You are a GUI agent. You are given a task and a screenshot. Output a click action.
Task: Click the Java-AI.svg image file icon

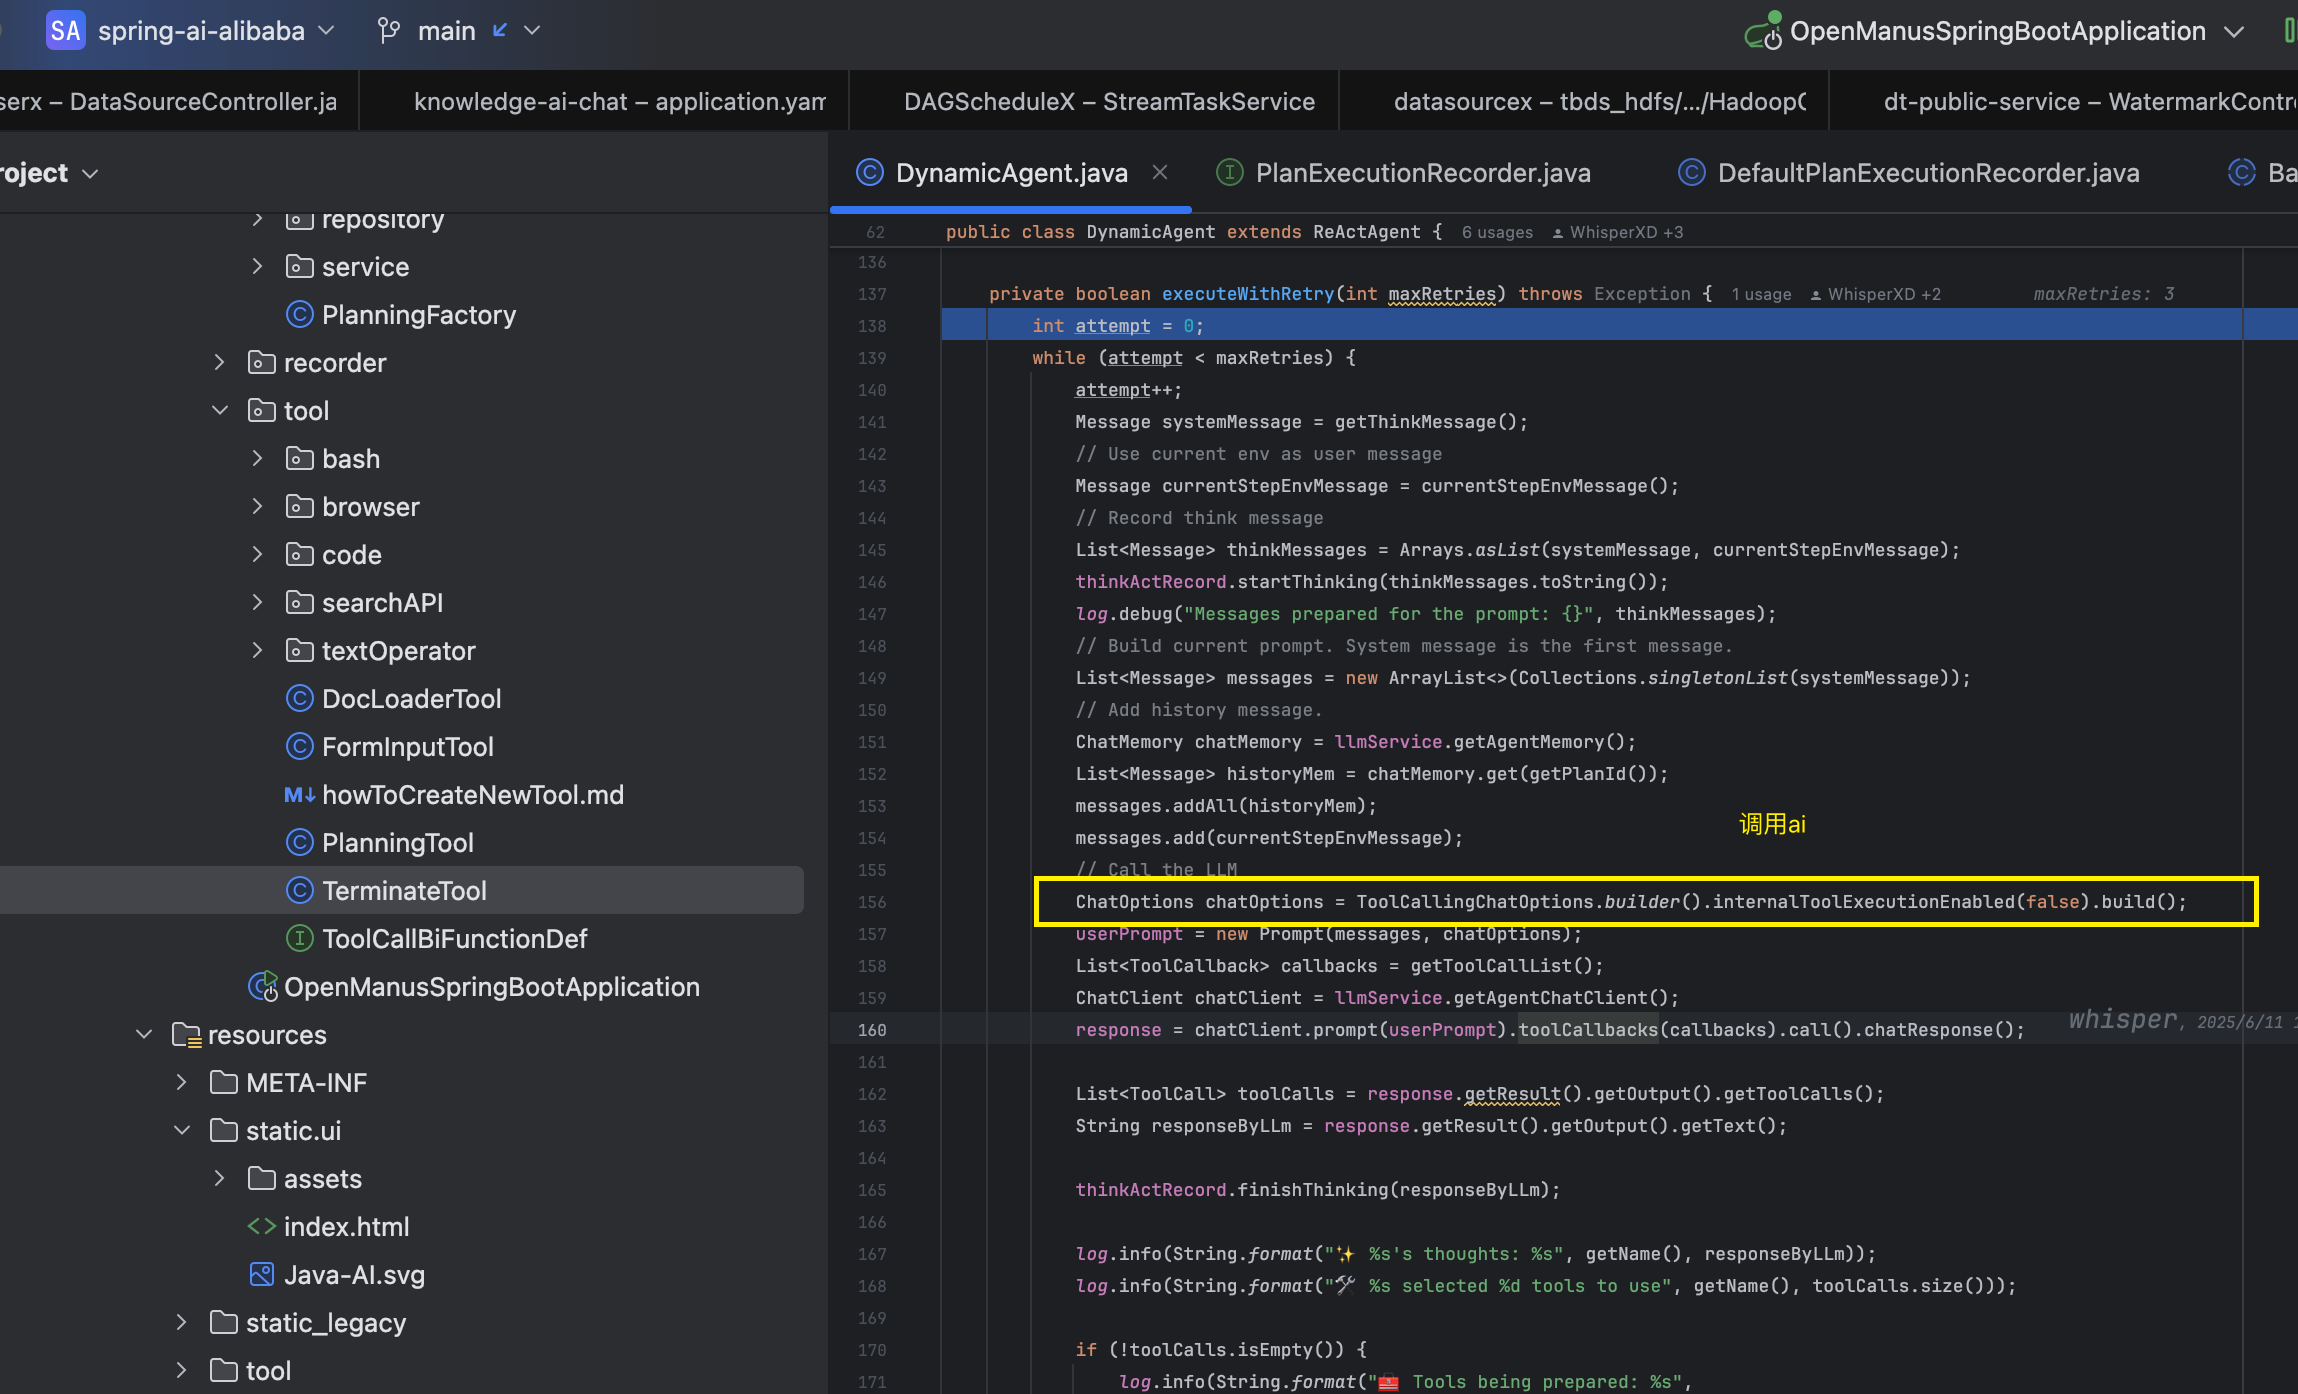pyautogui.click(x=261, y=1275)
